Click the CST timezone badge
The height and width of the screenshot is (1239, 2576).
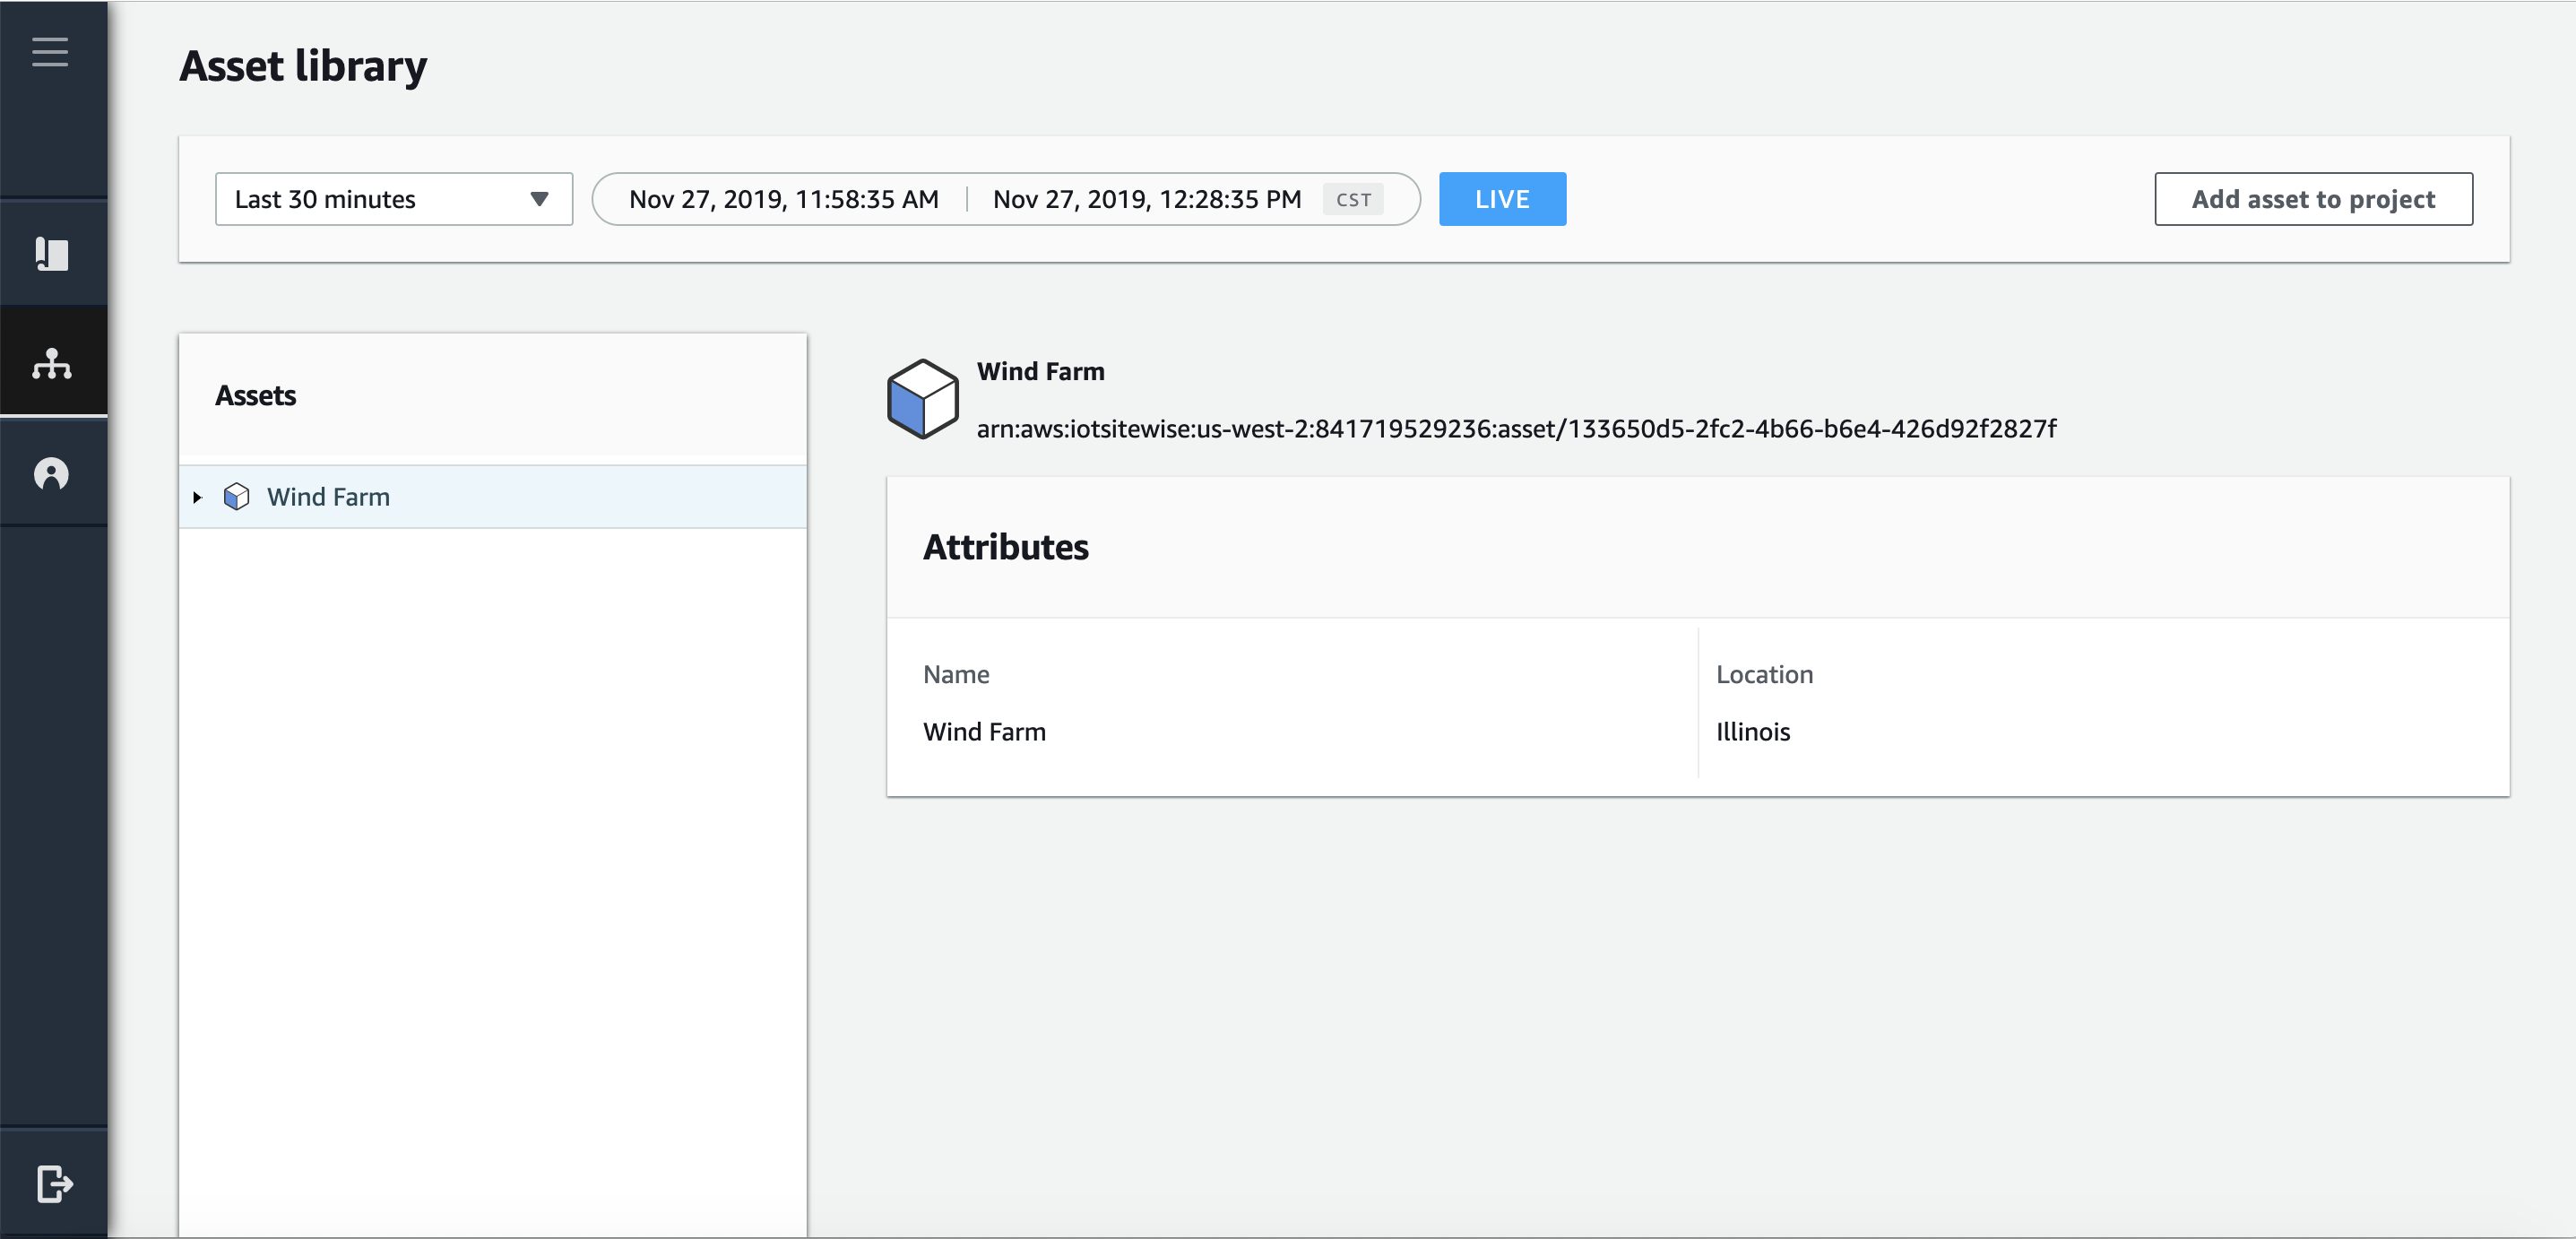coord(1353,199)
